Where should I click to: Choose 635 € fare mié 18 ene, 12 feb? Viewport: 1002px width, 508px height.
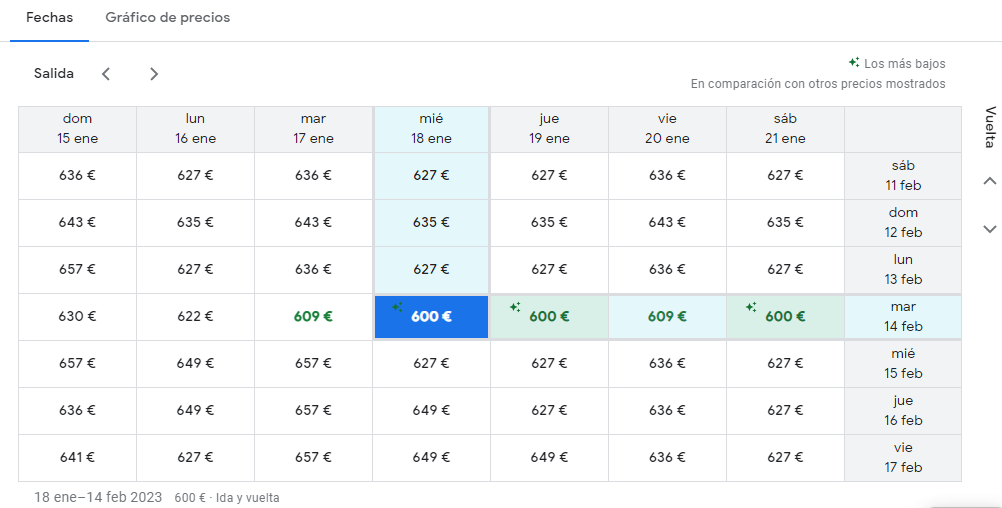click(431, 222)
